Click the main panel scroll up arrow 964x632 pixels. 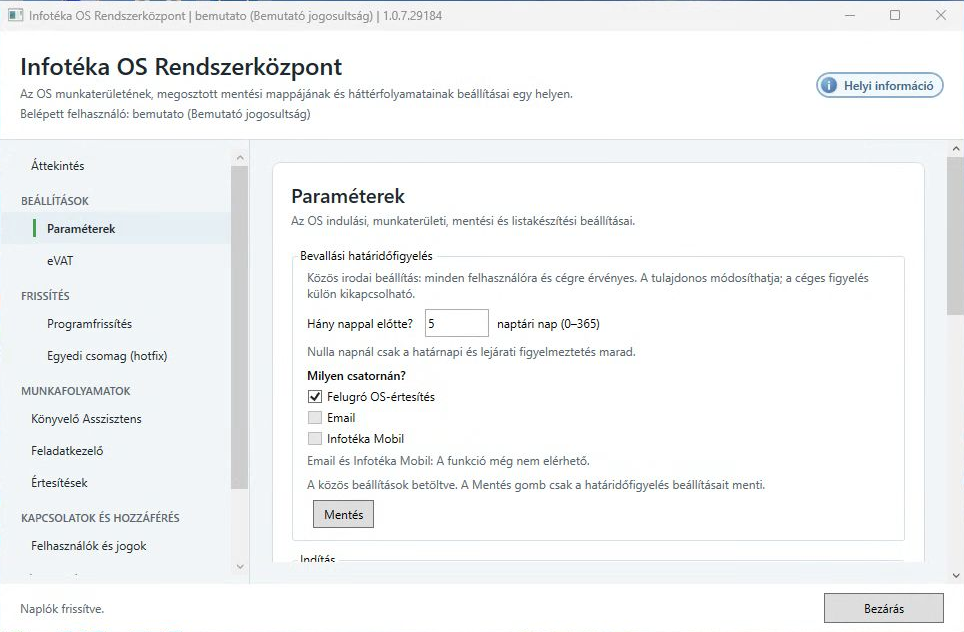tap(956, 148)
